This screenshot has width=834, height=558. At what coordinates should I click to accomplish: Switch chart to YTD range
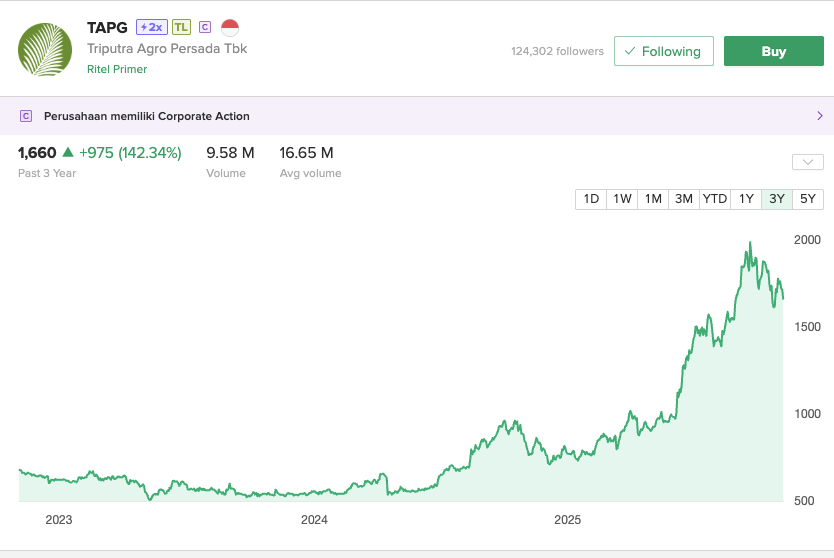pos(714,199)
